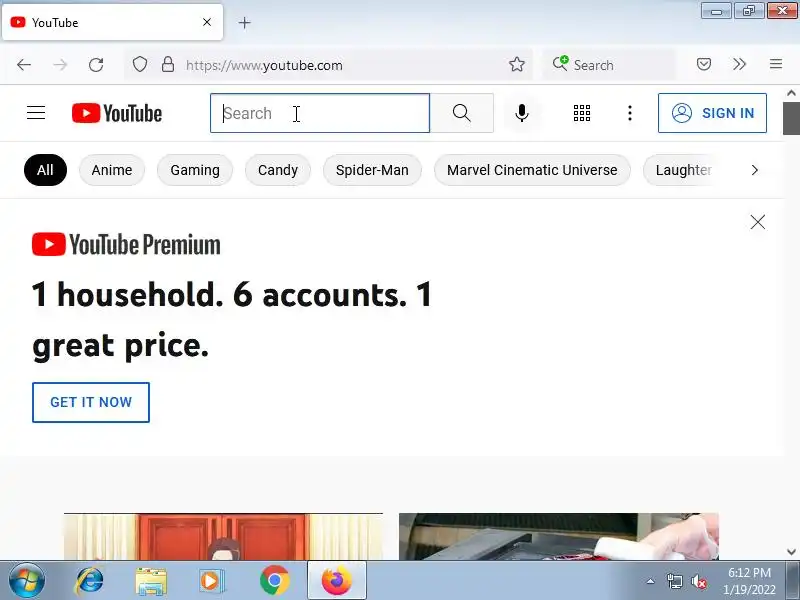Open the YouTube hamburger guide menu

(x=36, y=113)
